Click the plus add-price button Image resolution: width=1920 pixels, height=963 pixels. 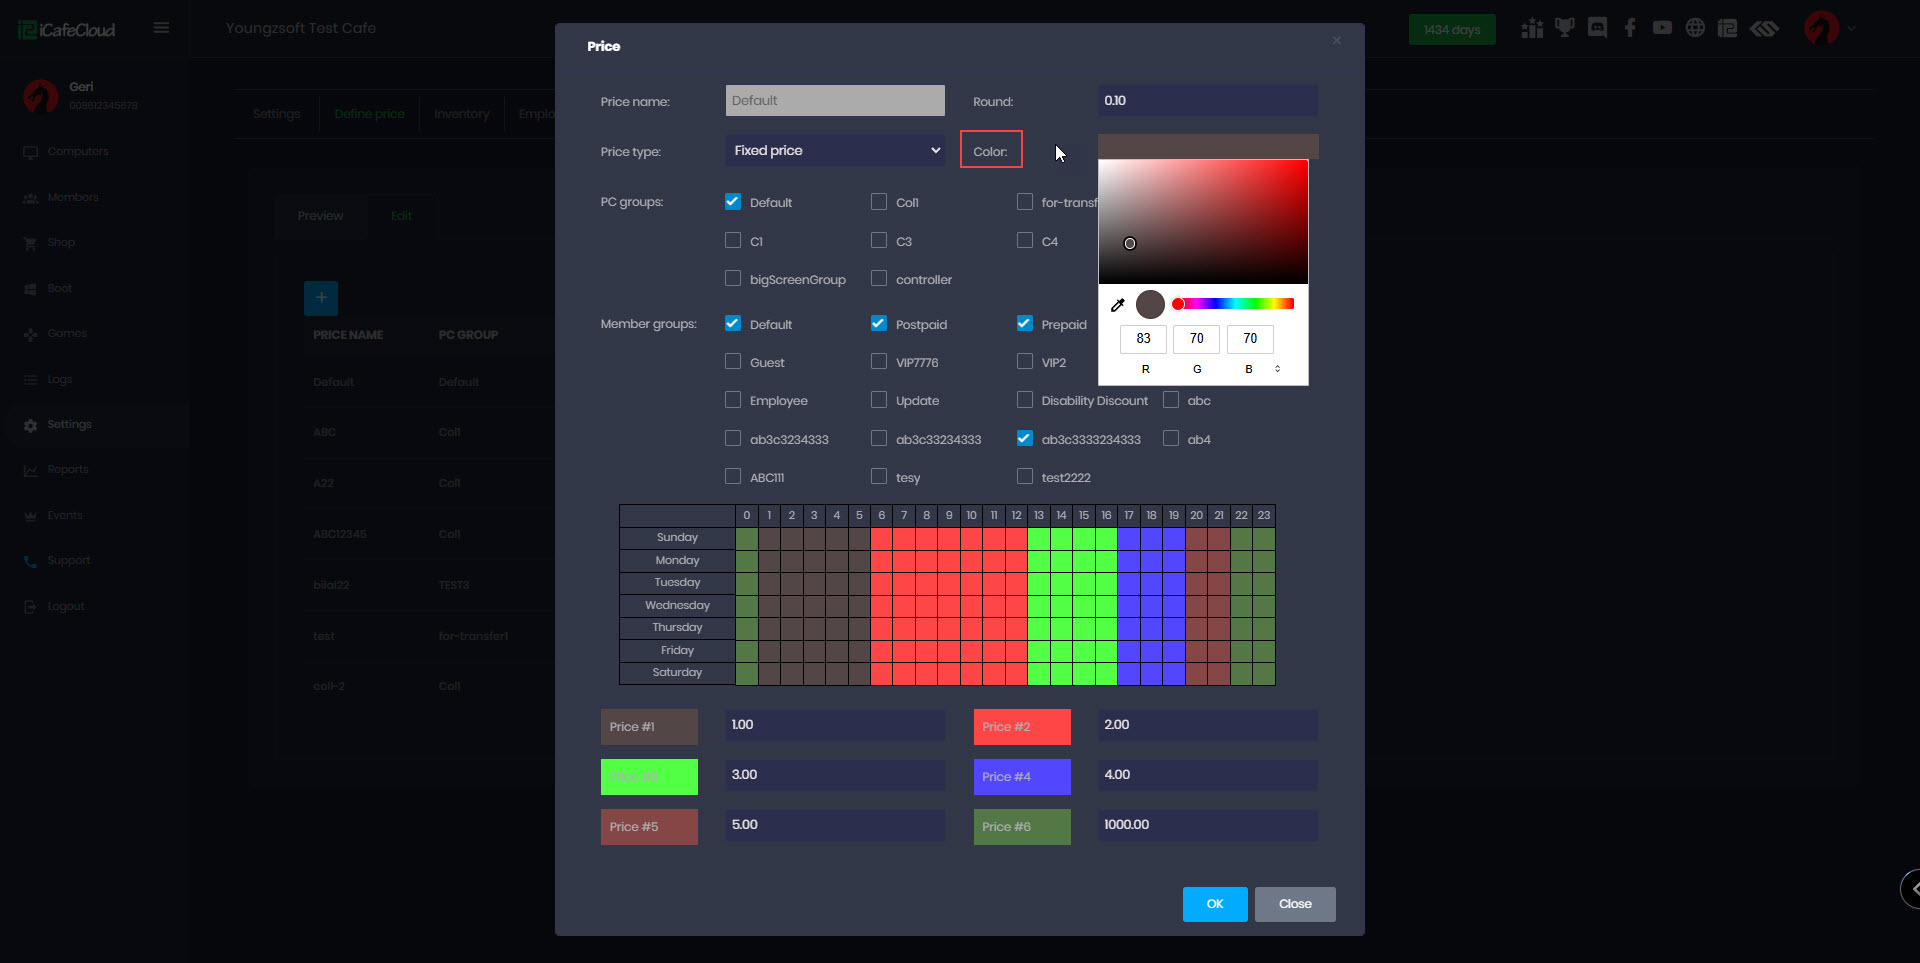(x=321, y=298)
